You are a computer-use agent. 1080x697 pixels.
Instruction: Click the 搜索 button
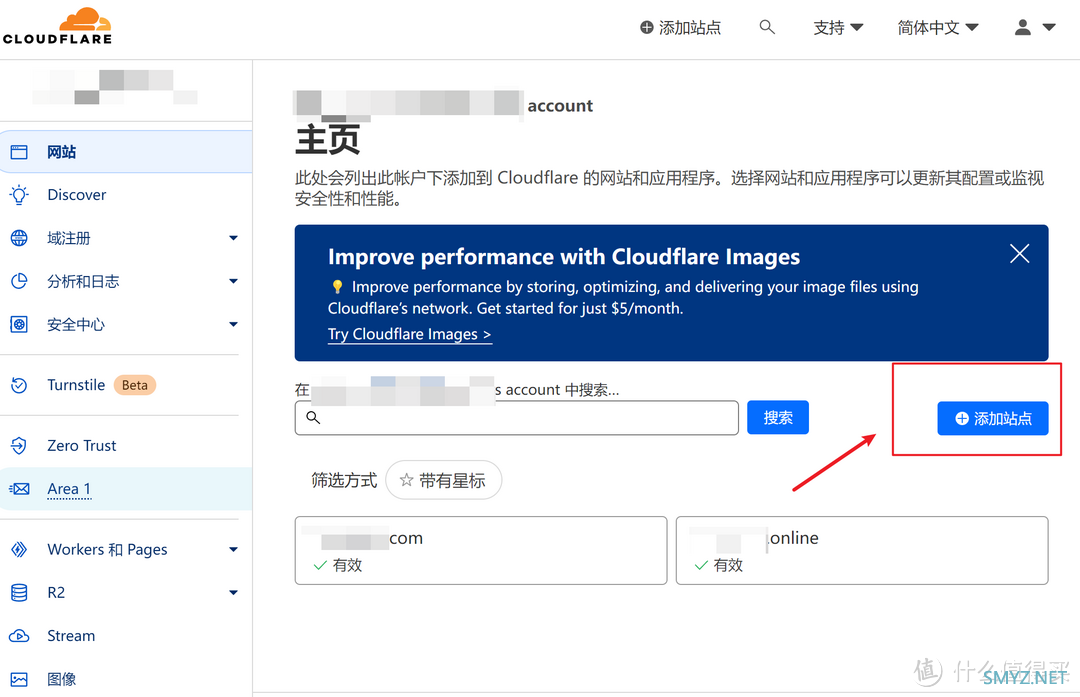(778, 417)
